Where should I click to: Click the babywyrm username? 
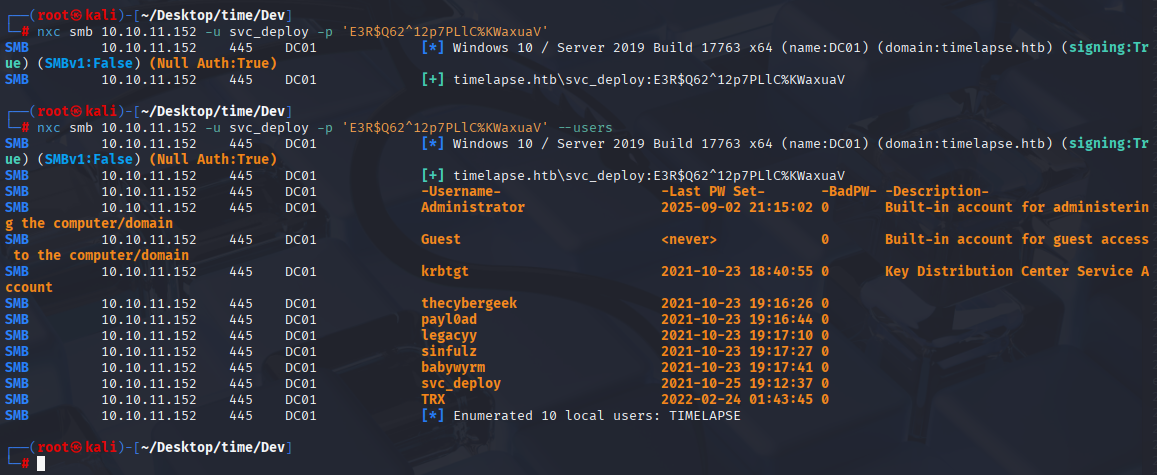(x=453, y=367)
